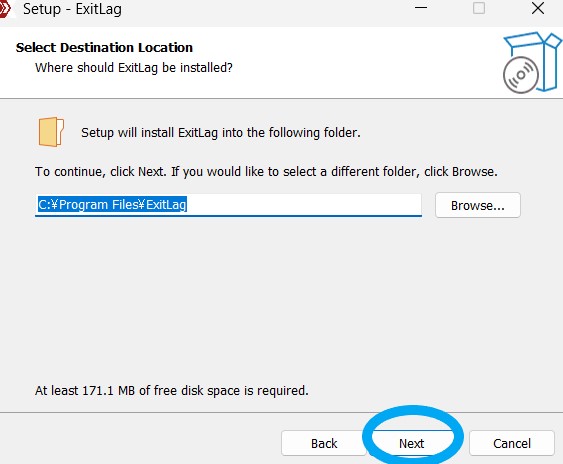Click the 'Setup - ExitLag' title bar text
This screenshot has width=563, height=464.
point(72,9)
